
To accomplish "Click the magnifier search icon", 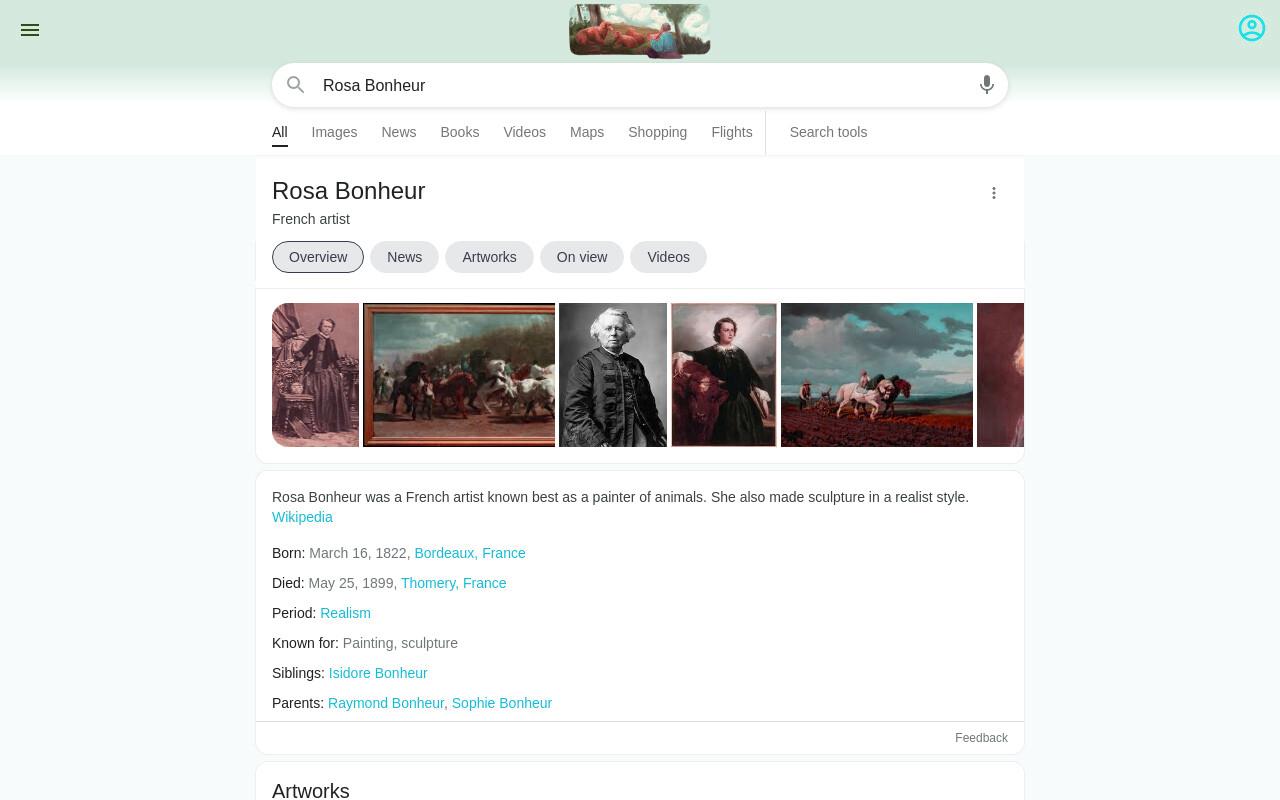I will click(x=295, y=85).
